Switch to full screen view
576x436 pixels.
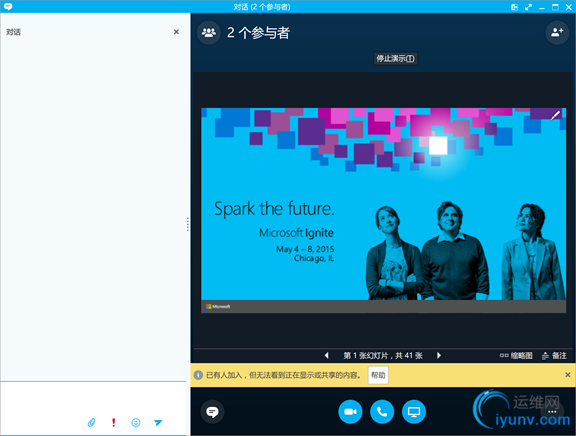(x=528, y=7)
